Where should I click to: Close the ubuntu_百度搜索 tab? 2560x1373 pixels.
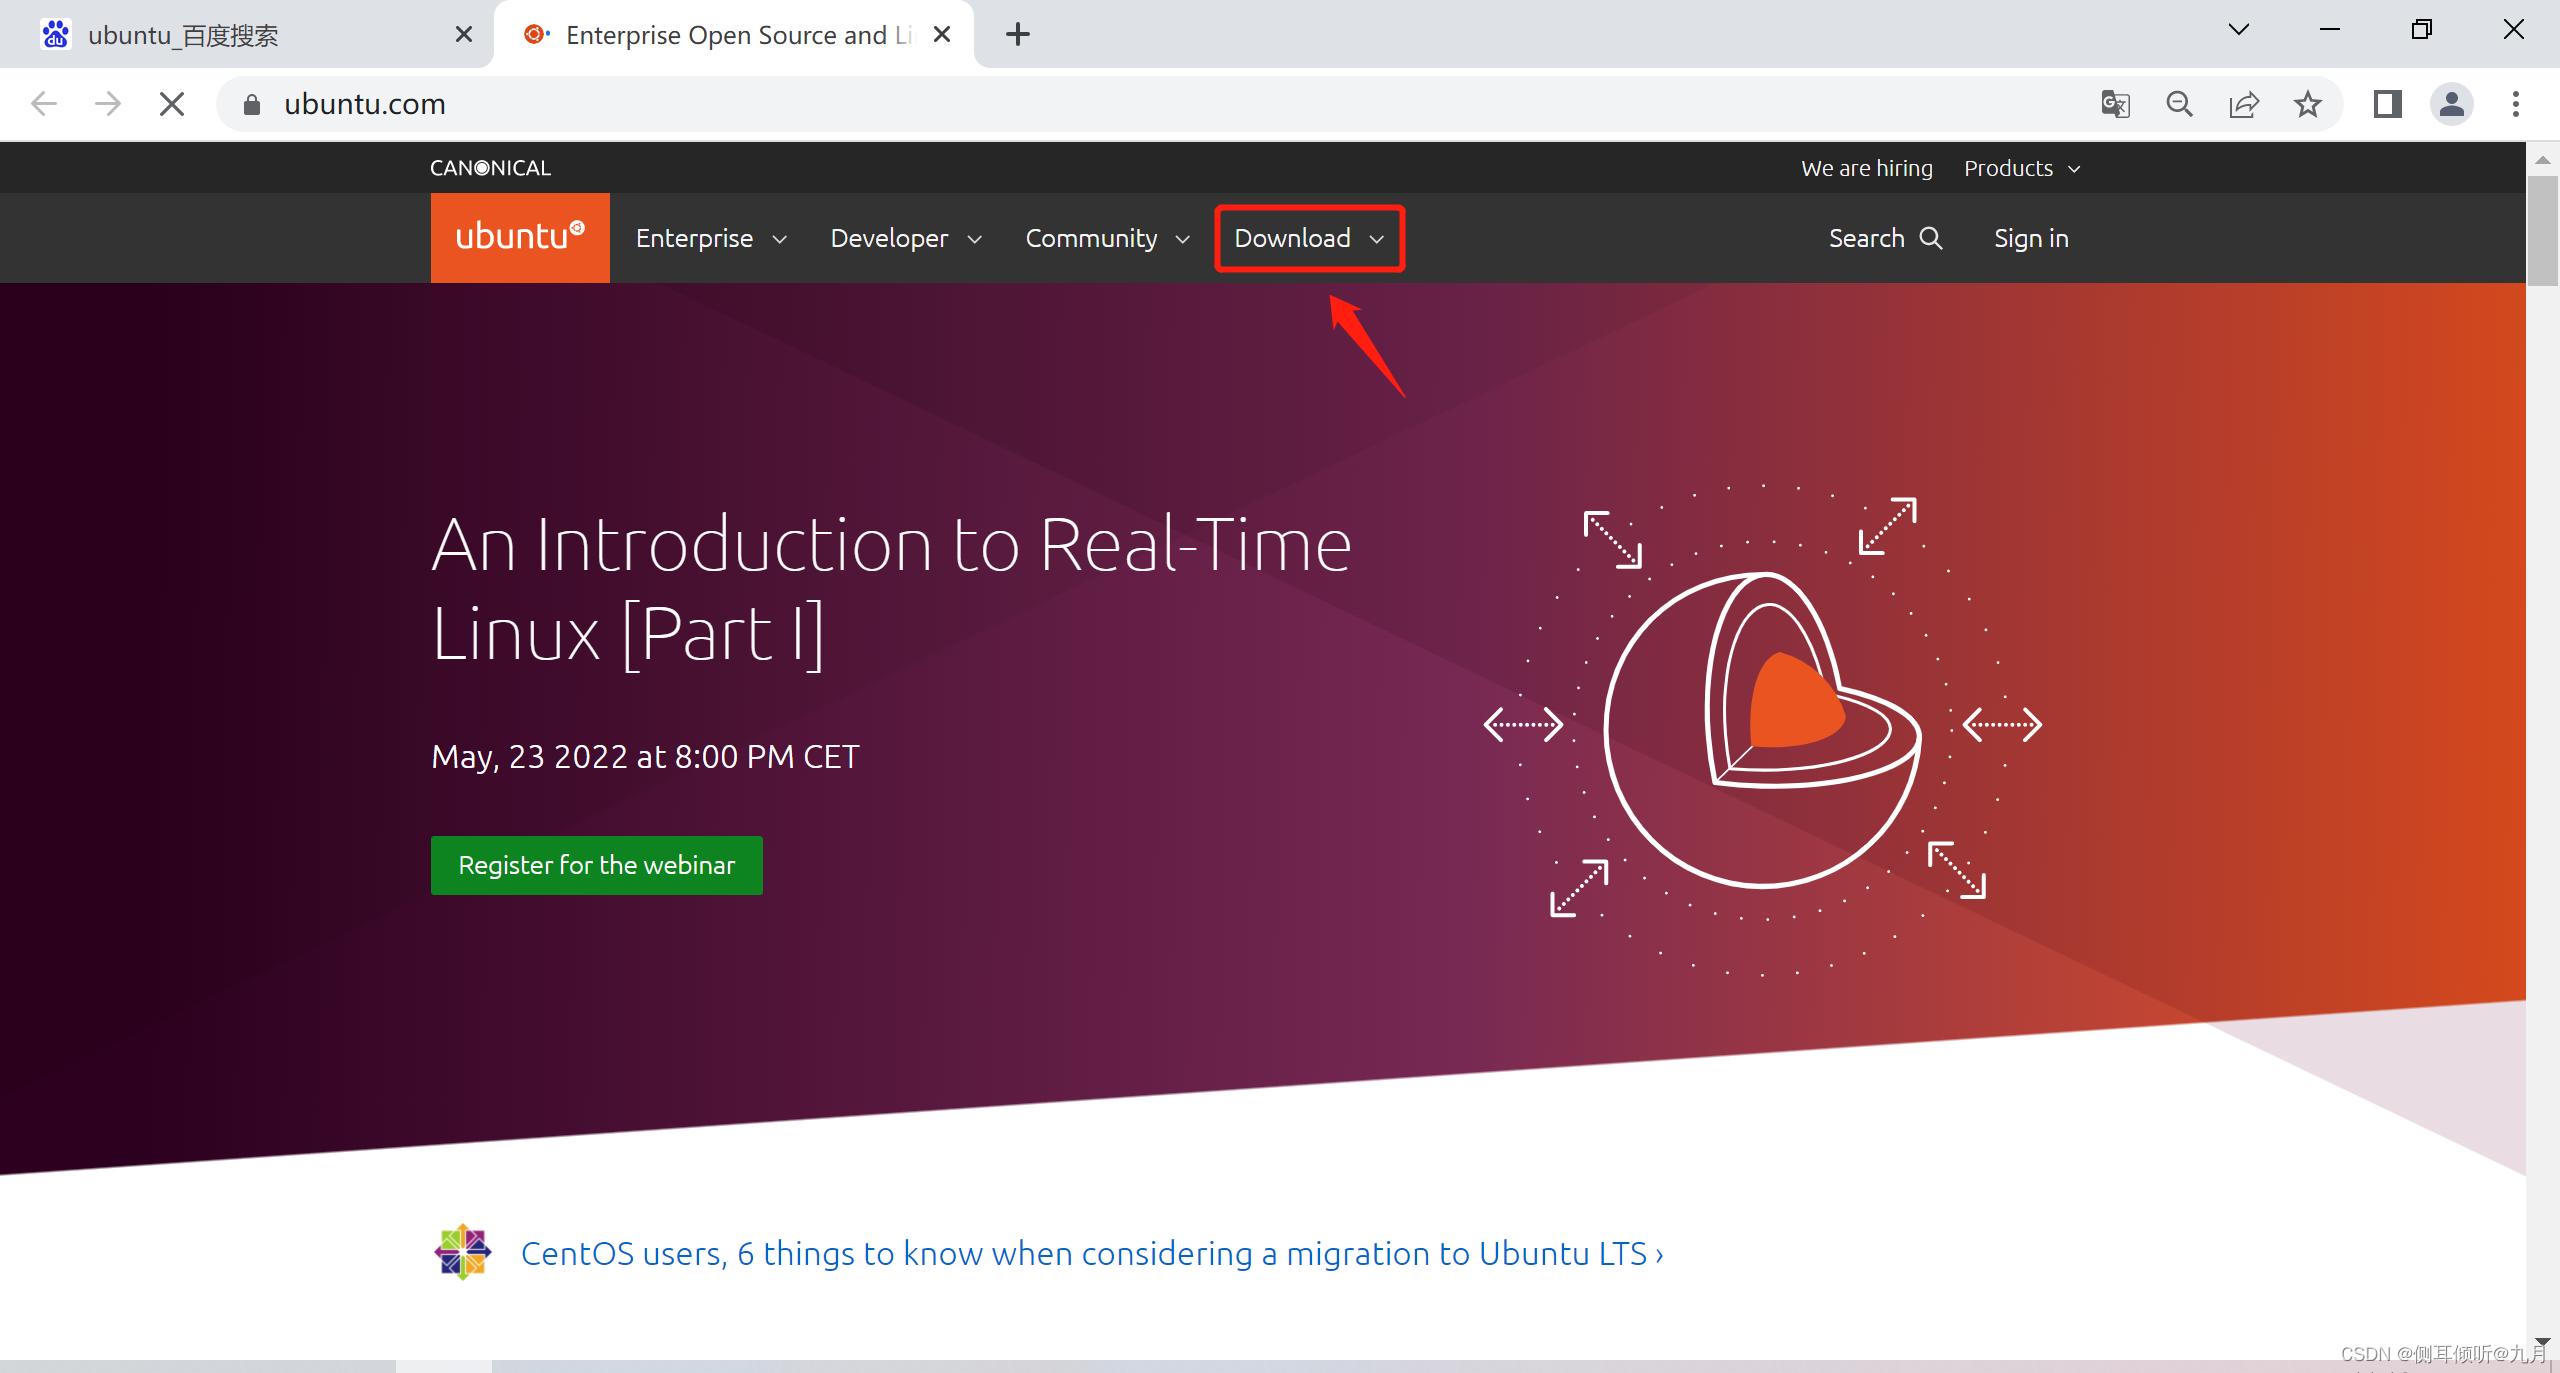(463, 34)
